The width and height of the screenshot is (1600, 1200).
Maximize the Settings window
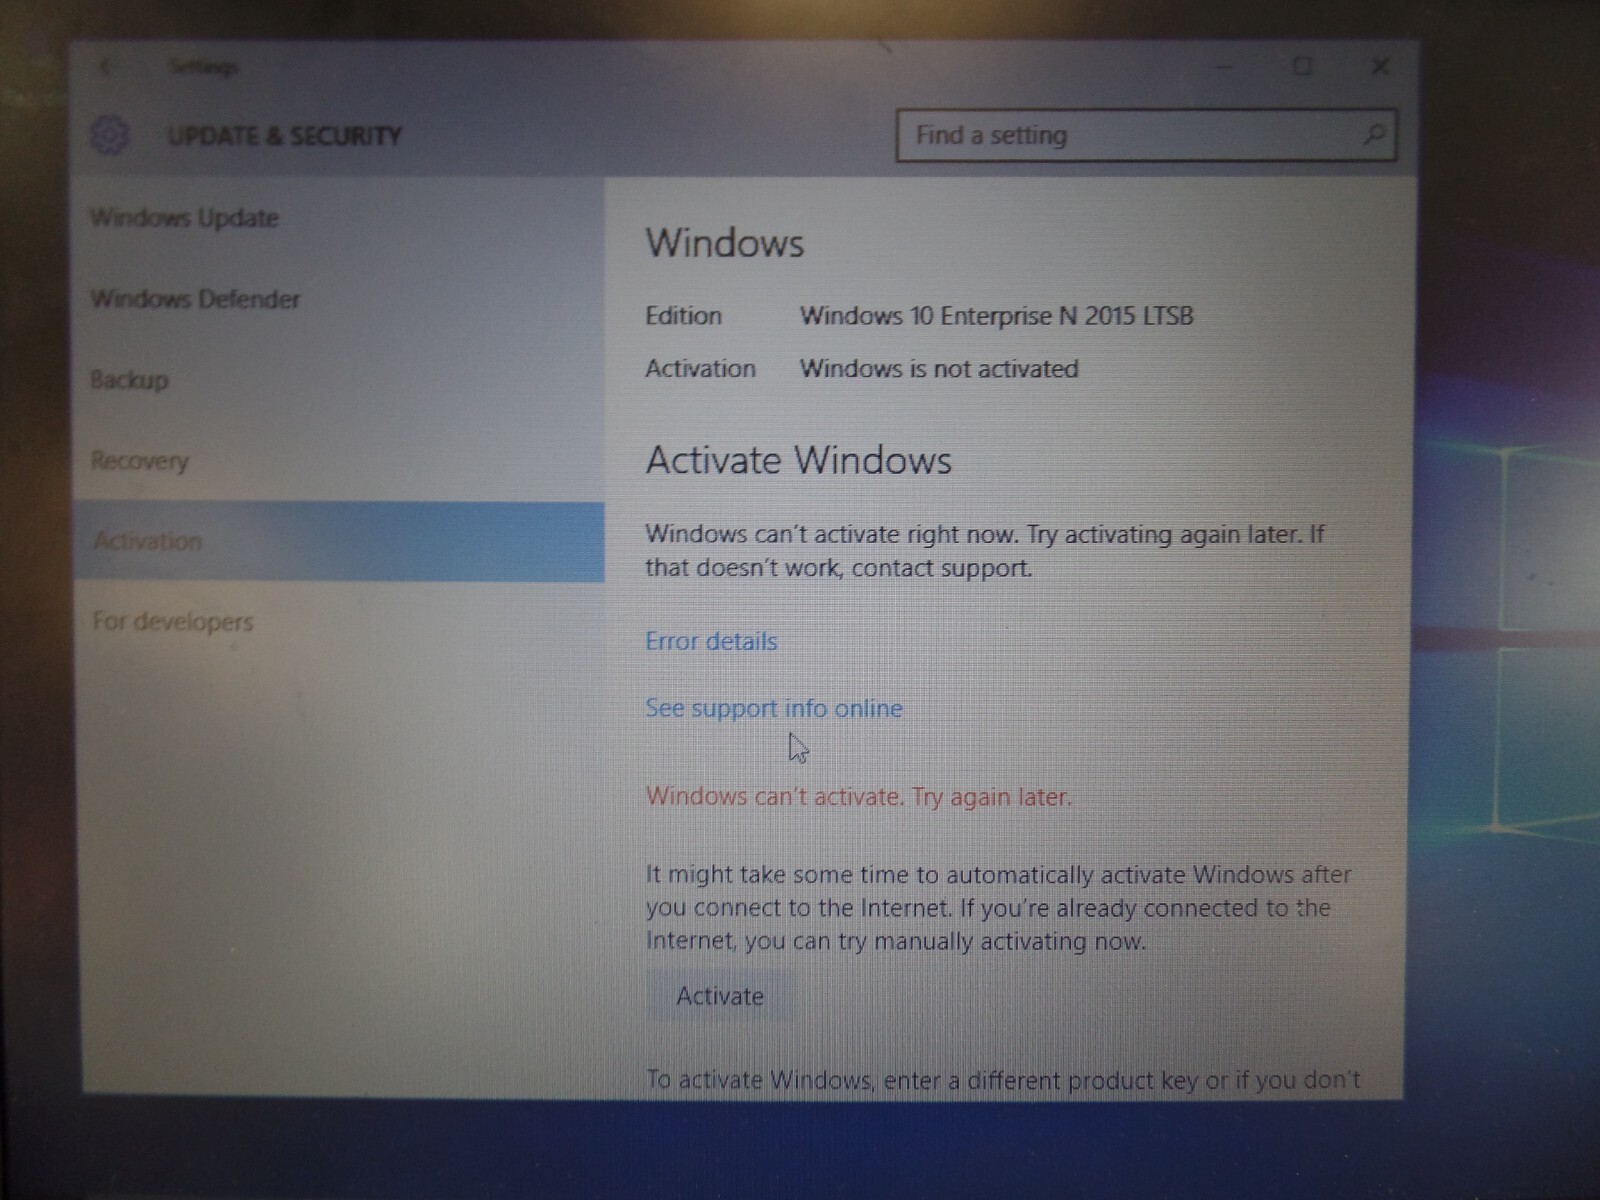pos(1302,66)
